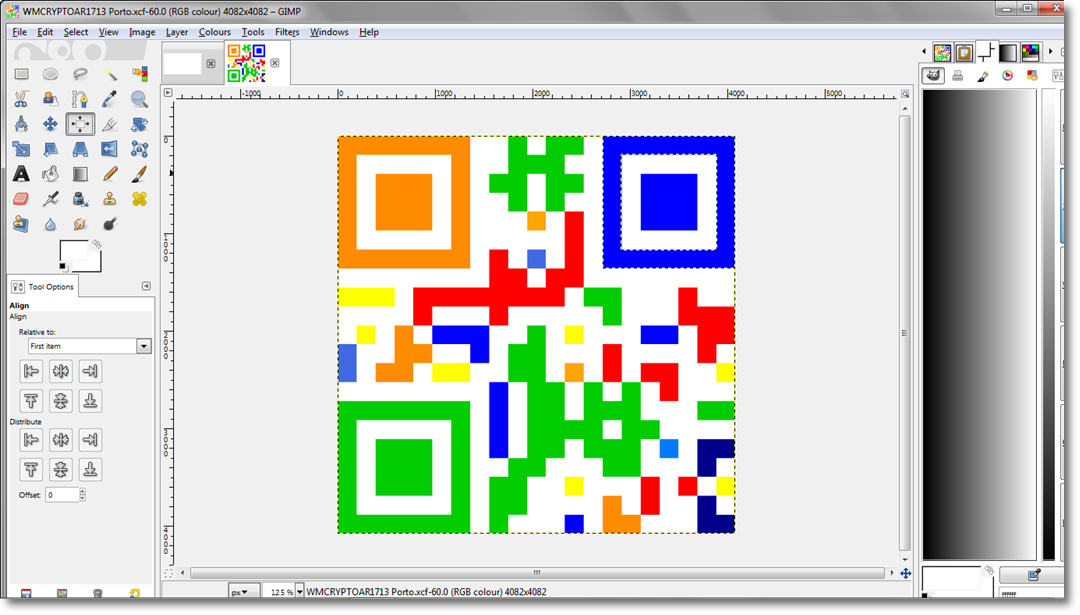Switch colour selector to CMYK printer mode

click(x=958, y=76)
